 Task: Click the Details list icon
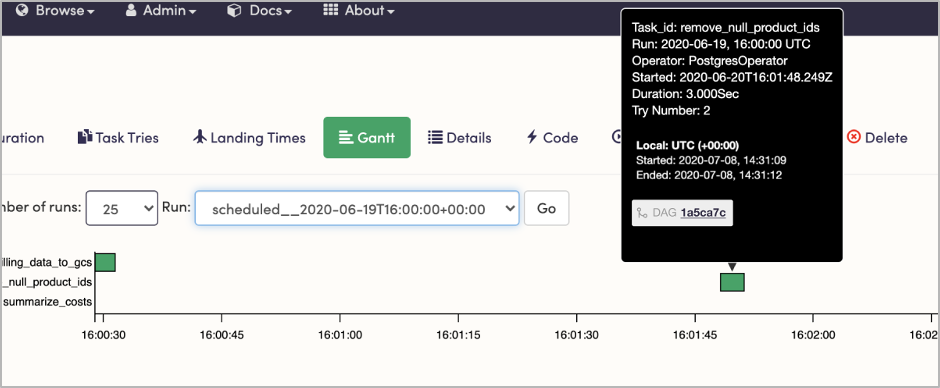pyautogui.click(x=435, y=138)
